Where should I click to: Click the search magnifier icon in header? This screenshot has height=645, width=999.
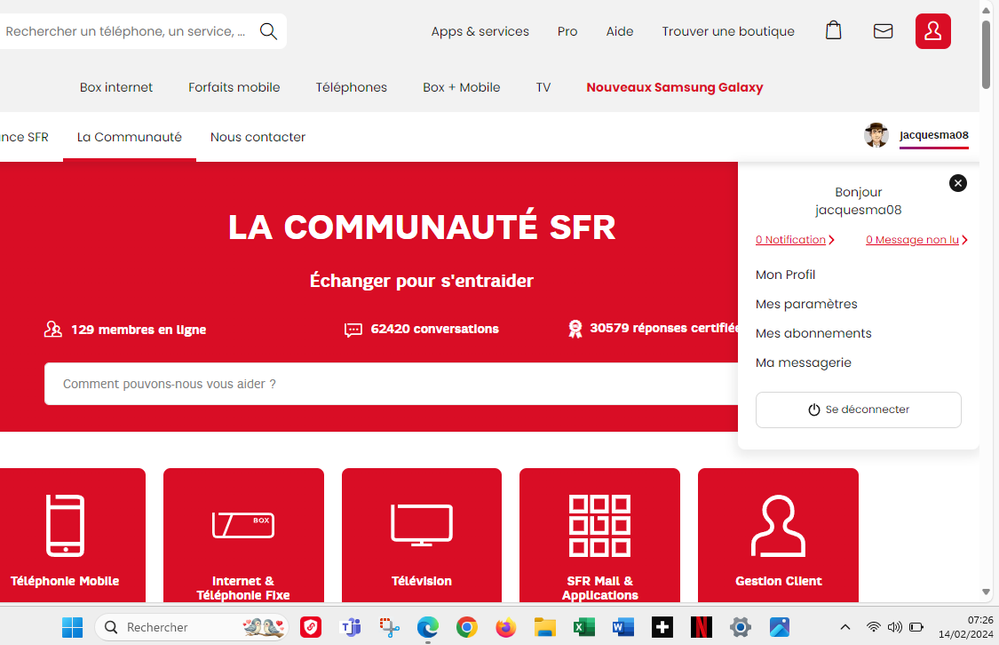click(x=268, y=31)
